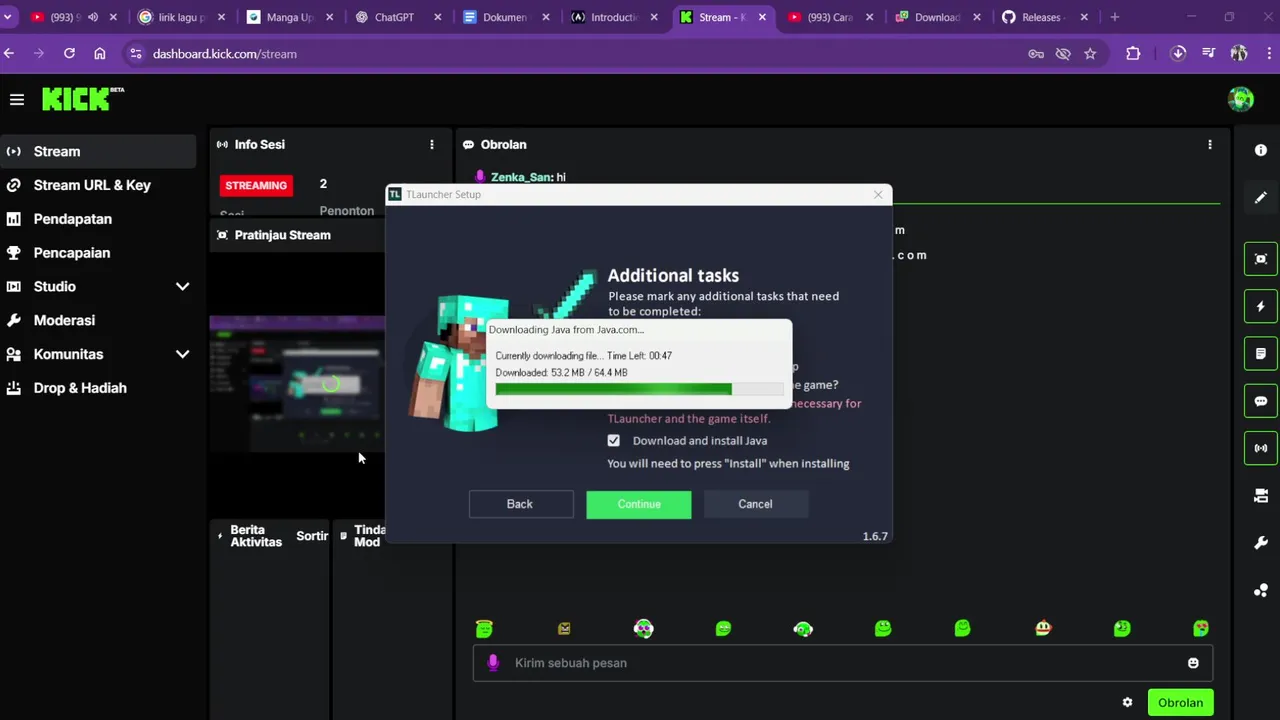Switch to the Dokumen browser tab
Viewport: 1280px width, 720px height.
point(504,17)
